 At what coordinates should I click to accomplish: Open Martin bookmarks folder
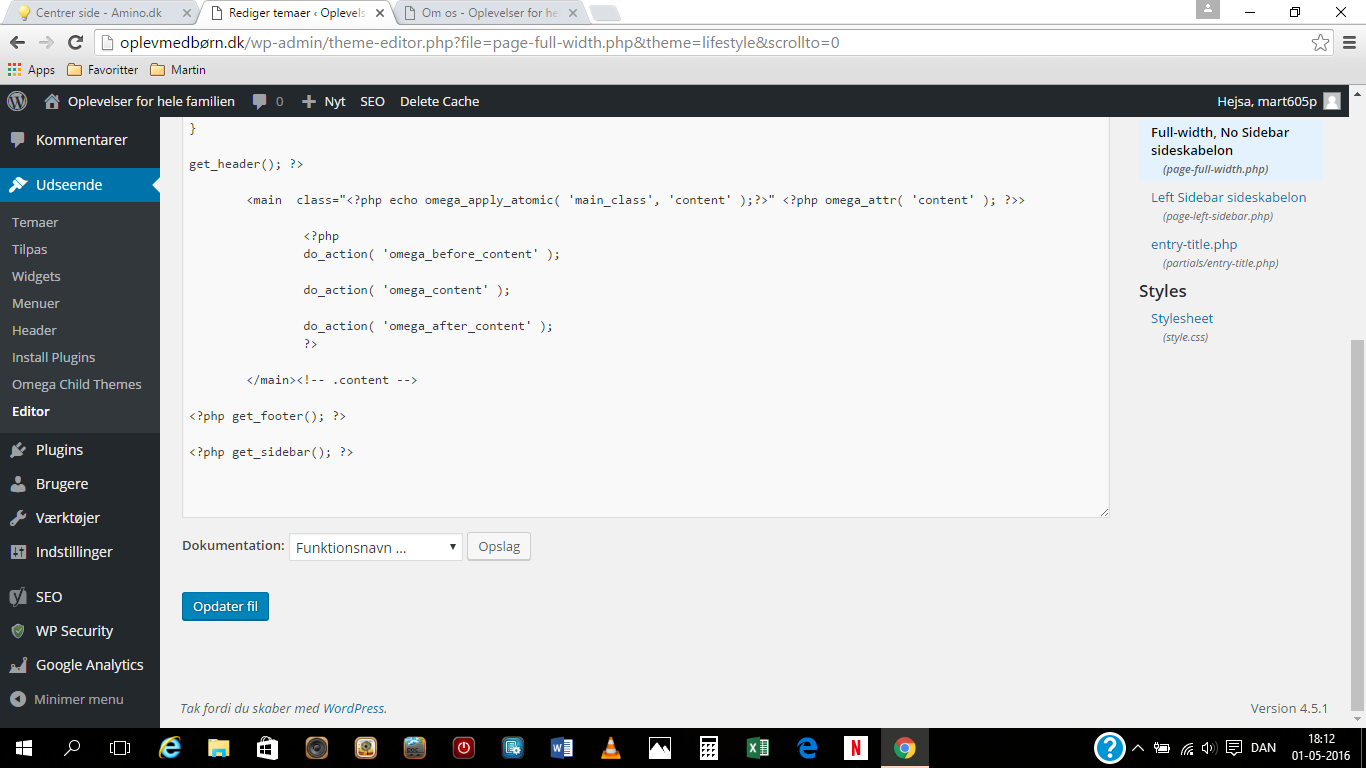pos(178,70)
